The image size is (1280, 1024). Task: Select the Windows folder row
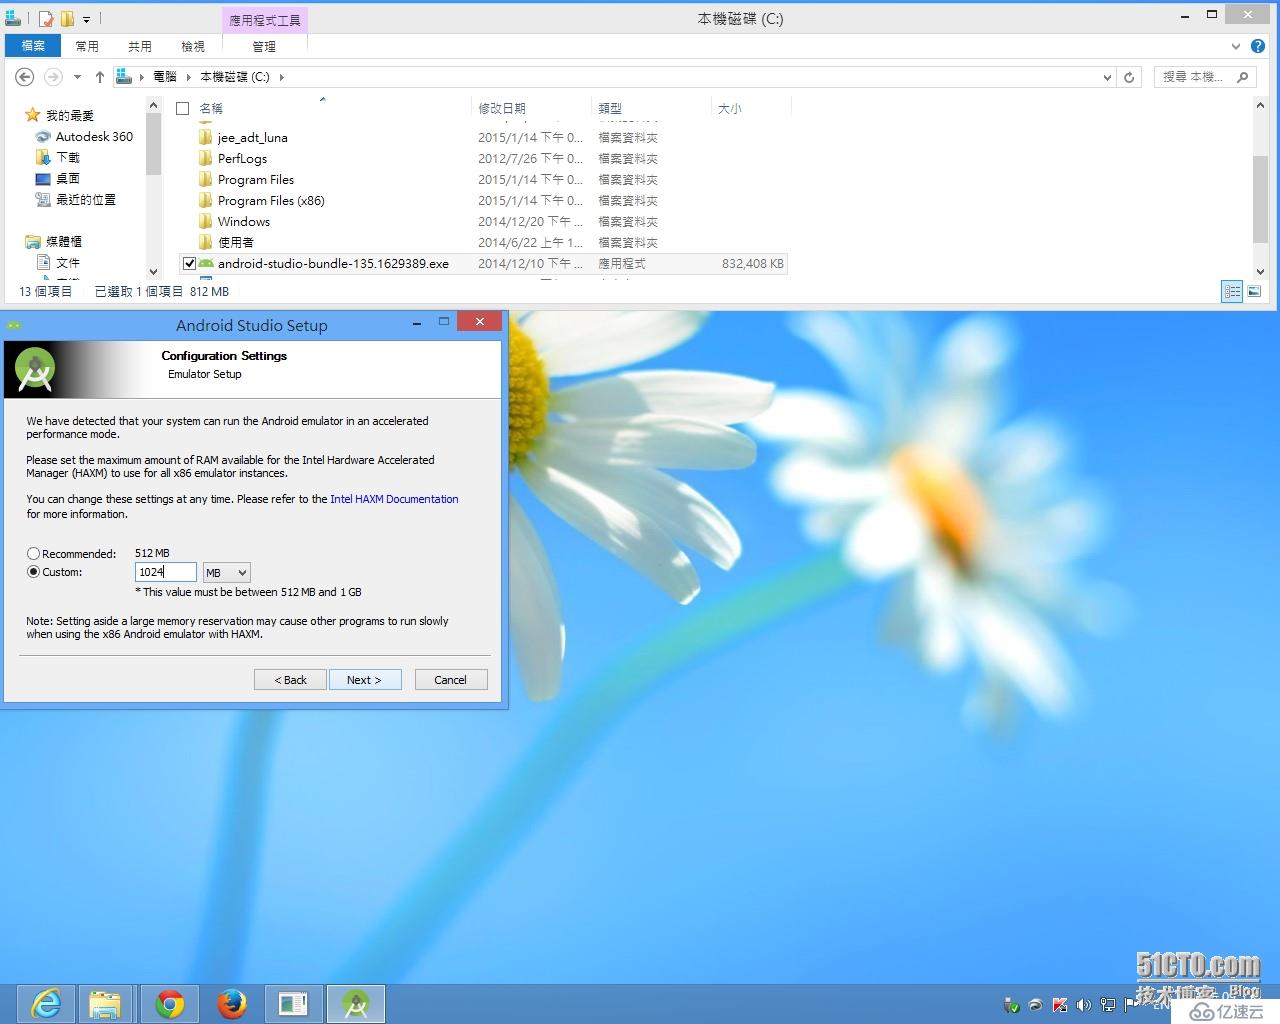pos(483,222)
